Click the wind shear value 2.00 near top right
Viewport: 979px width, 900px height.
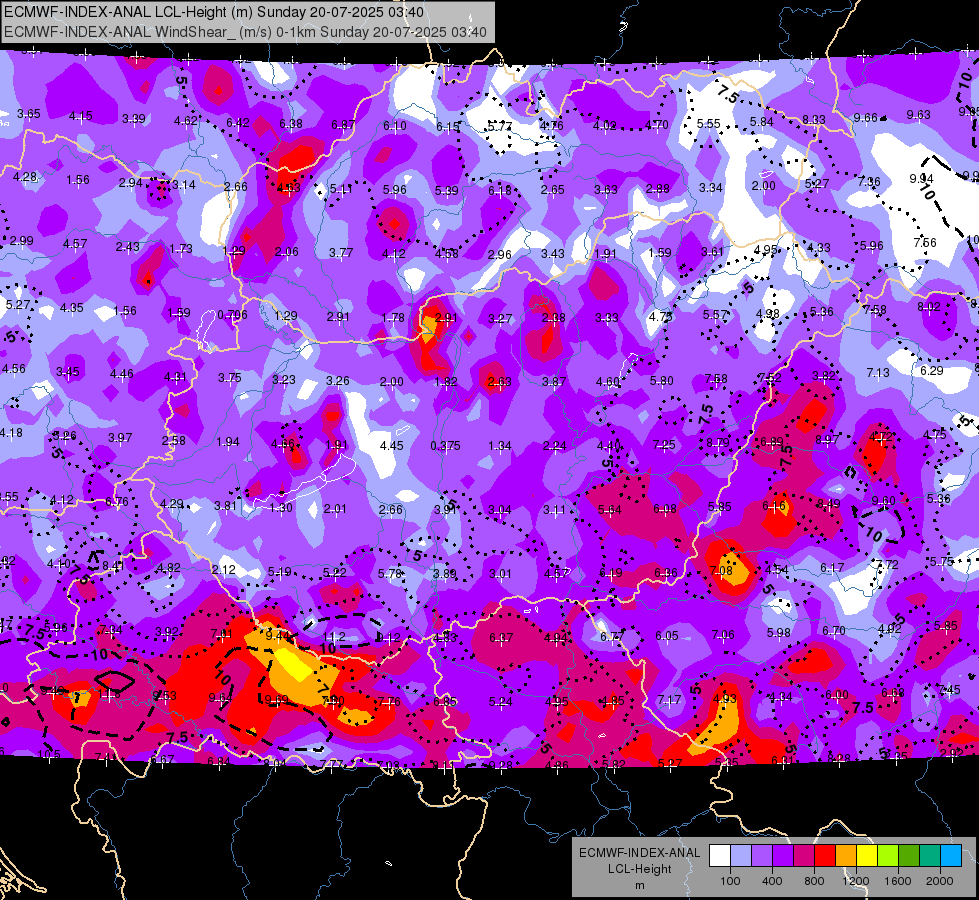764,185
